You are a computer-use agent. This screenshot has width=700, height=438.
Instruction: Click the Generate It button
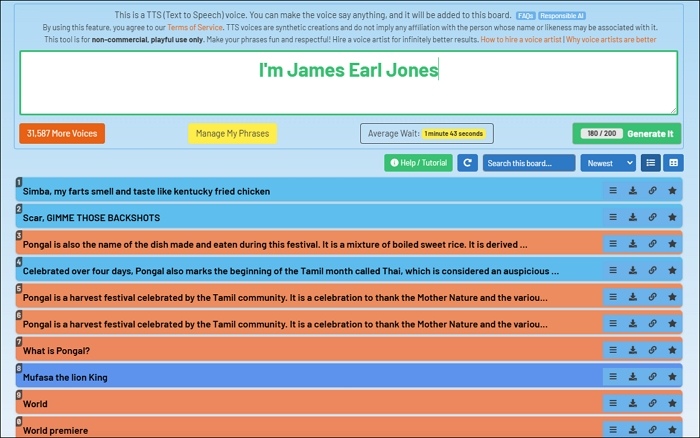(x=627, y=133)
